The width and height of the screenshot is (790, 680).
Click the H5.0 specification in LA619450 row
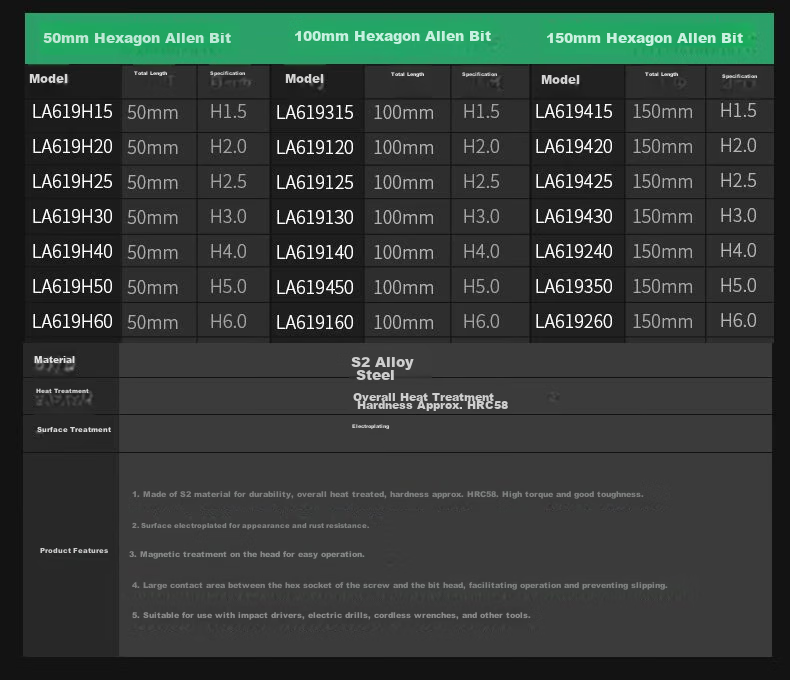click(x=481, y=286)
